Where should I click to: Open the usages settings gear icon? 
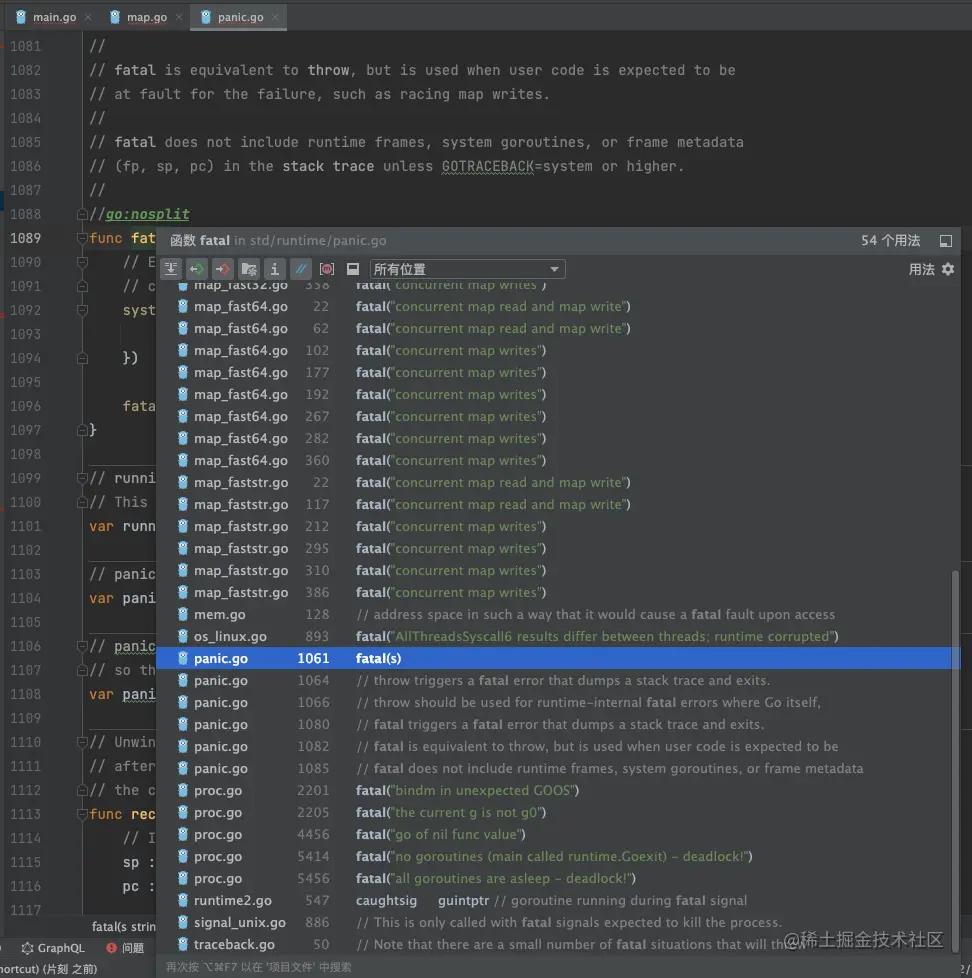[x=948, y=269]
